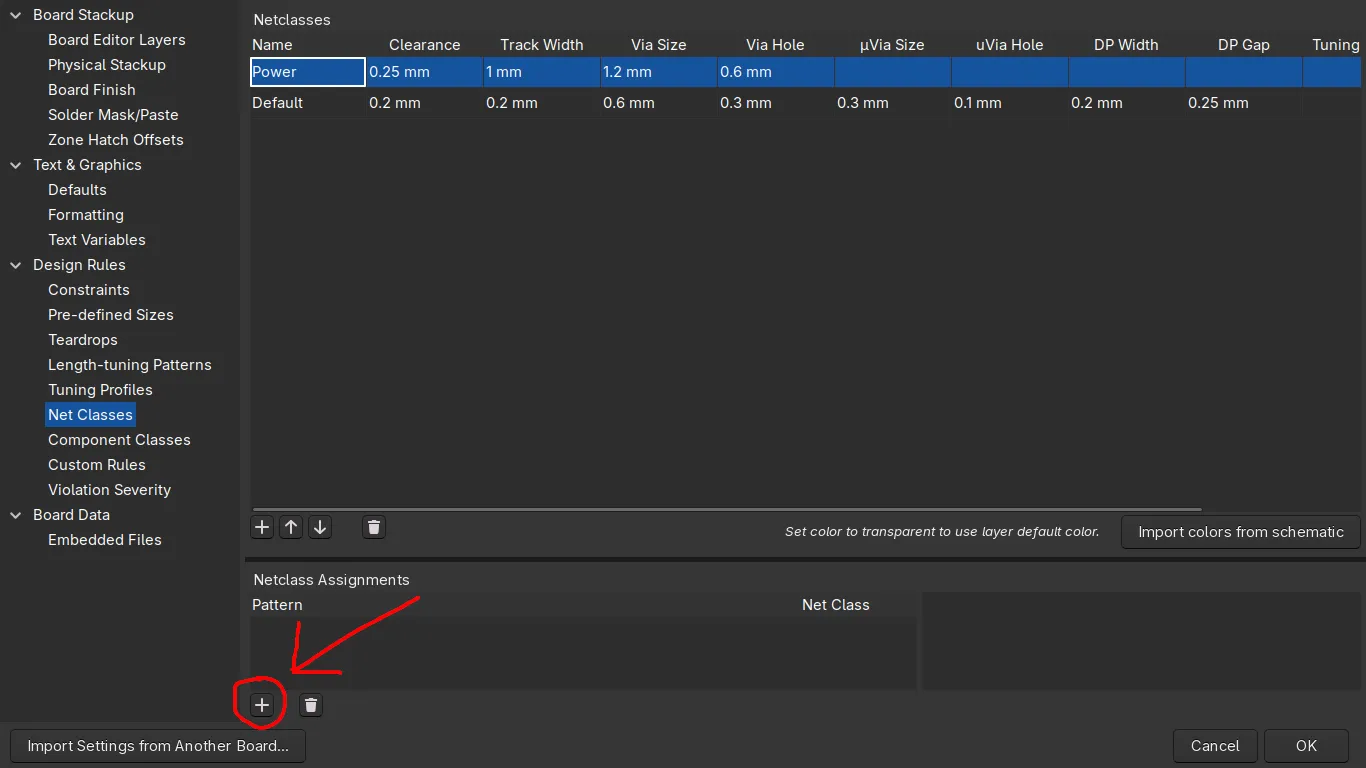The height and width of the screenshot is (768, 1366).
Task: Add a new netclass assignment pattern
Action: pos(262,705)
